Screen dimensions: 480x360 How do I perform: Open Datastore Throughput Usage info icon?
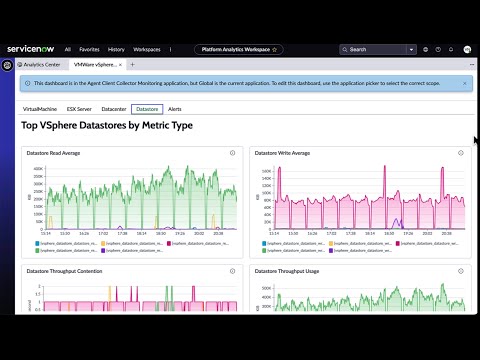[x=461, y=271]
